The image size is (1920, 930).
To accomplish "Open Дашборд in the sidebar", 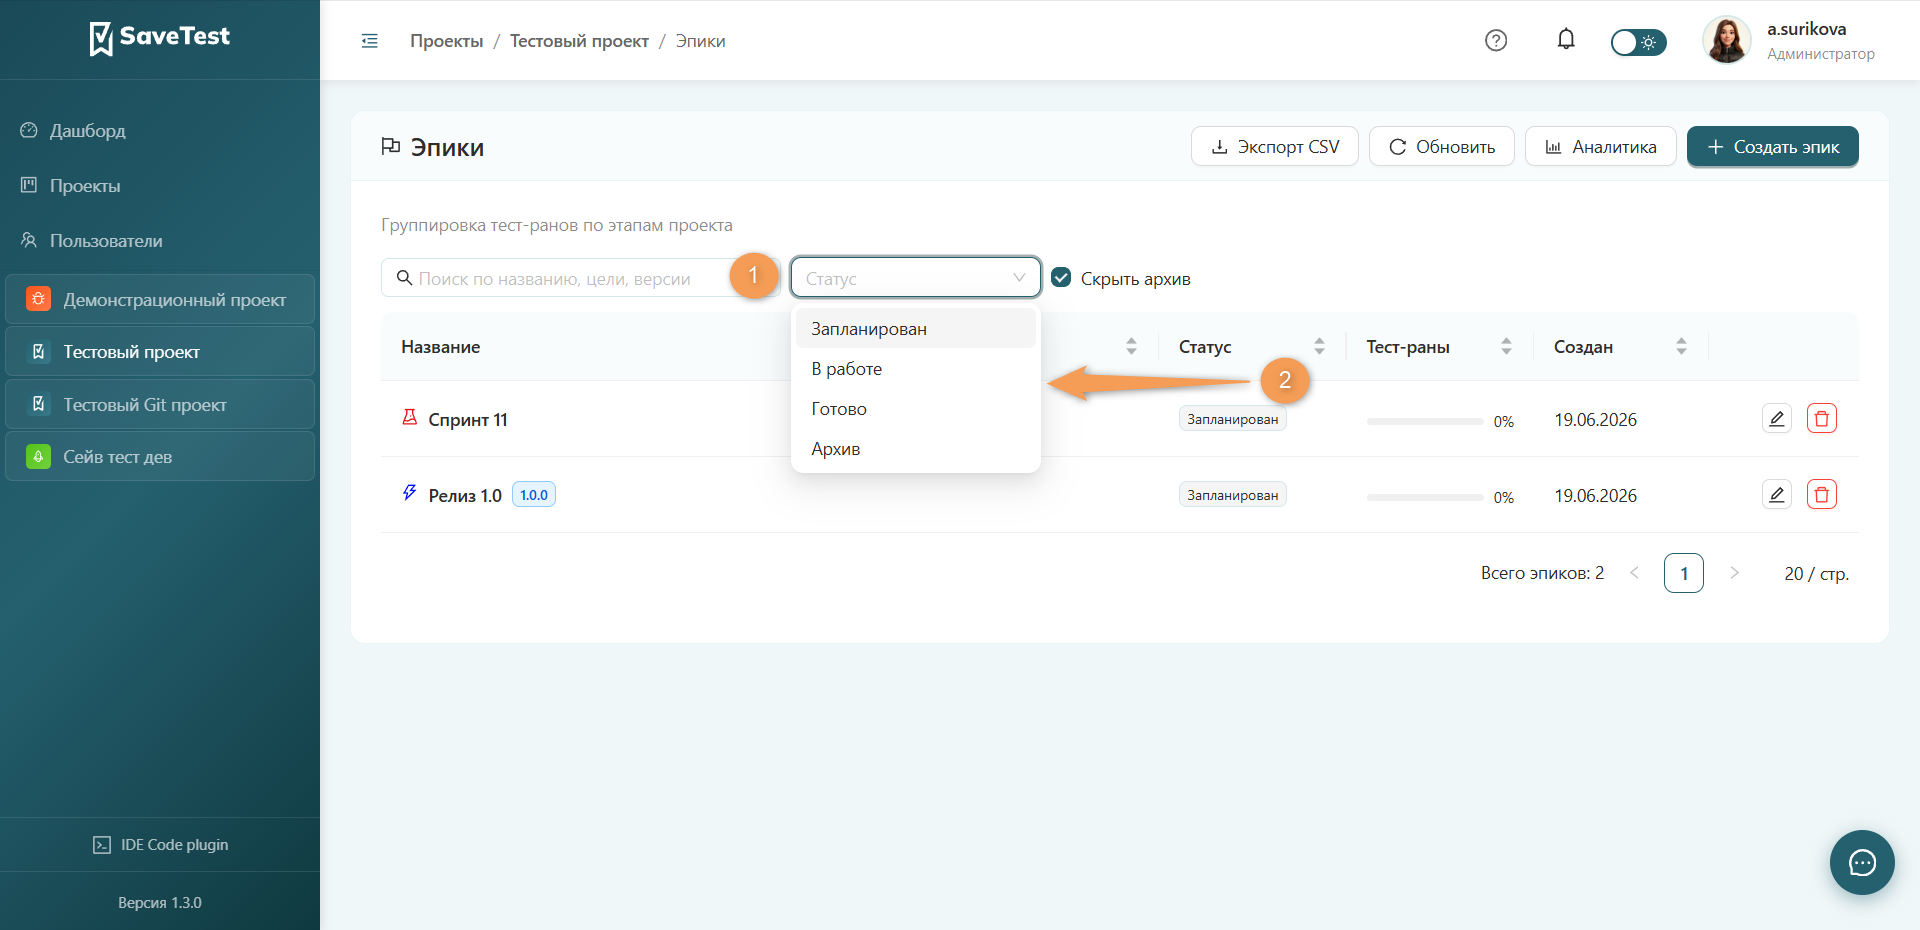I will pos(87,131).
